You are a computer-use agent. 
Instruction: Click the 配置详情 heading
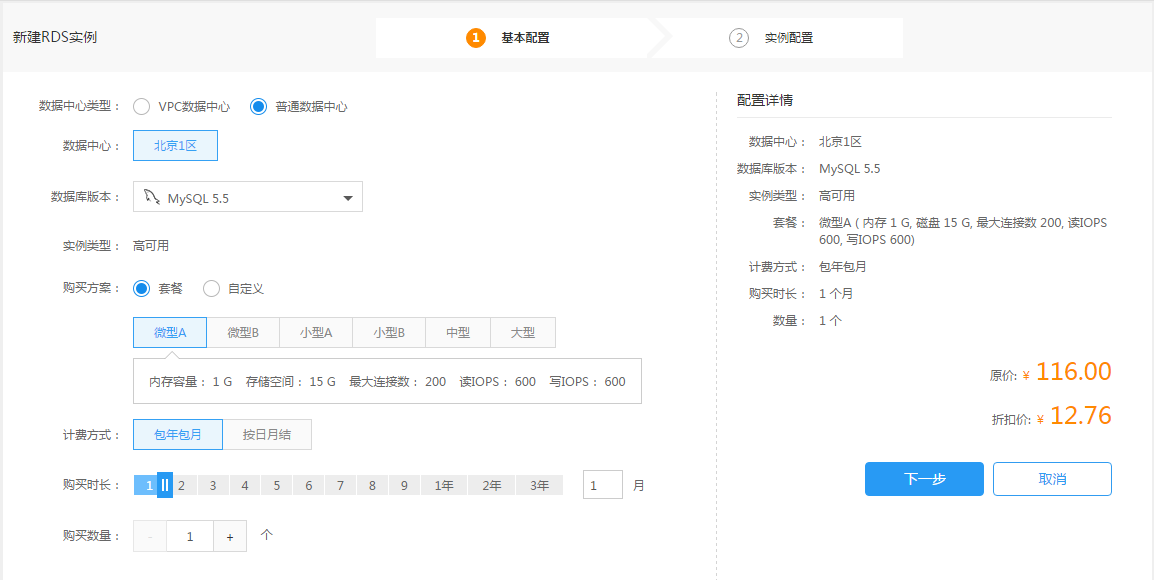click(765, 101)
